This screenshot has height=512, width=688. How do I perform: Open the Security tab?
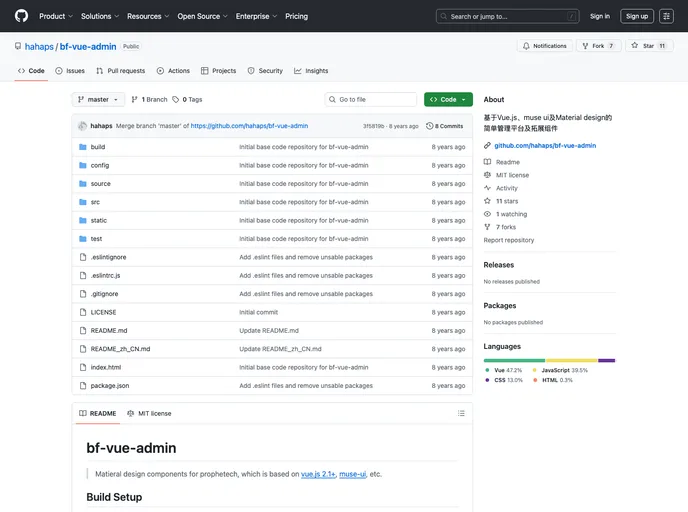coord(265,71)
